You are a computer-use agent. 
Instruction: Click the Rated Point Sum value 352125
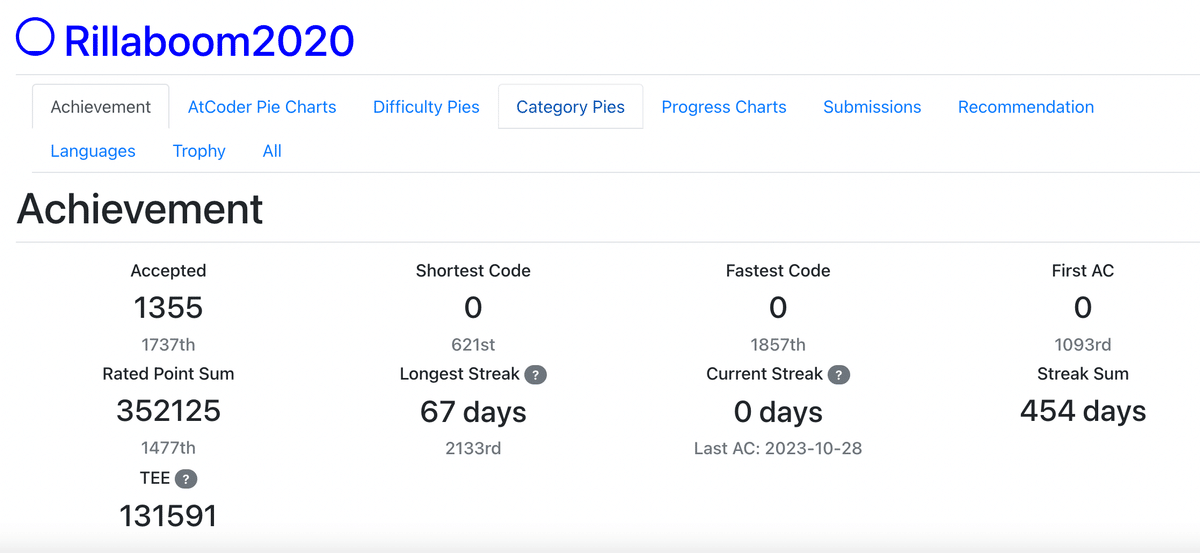tap(168, 411)
